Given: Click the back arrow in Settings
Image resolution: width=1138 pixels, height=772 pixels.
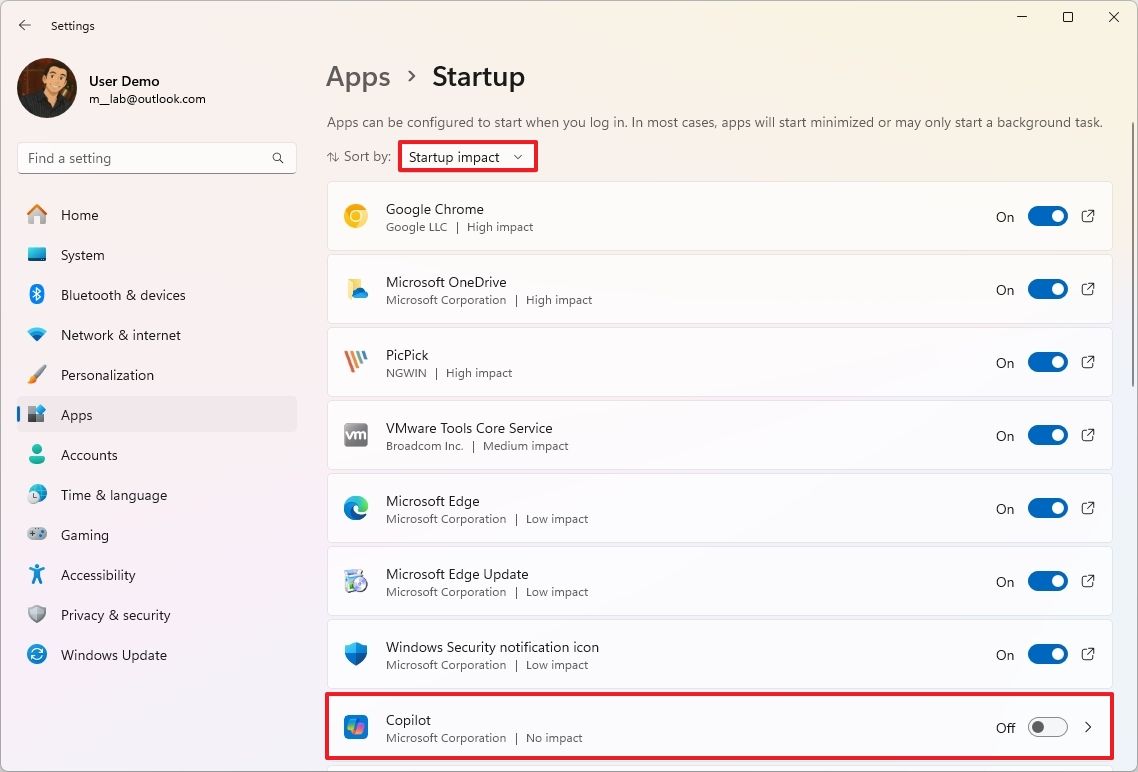Looking at the screenshot, I should (24, 25).
